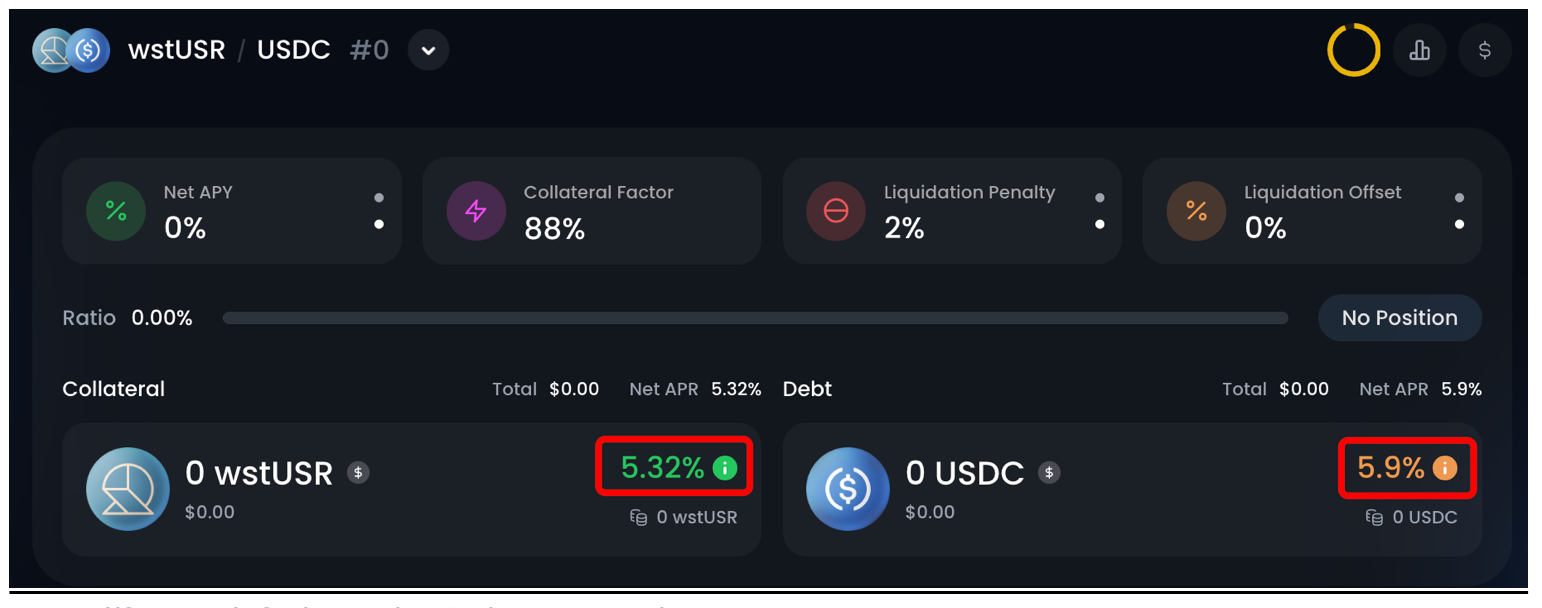Click the wstUSR / USDC vault title
Image resolution: width=1542 pixels, height=608 pixels.
[229, 50]
